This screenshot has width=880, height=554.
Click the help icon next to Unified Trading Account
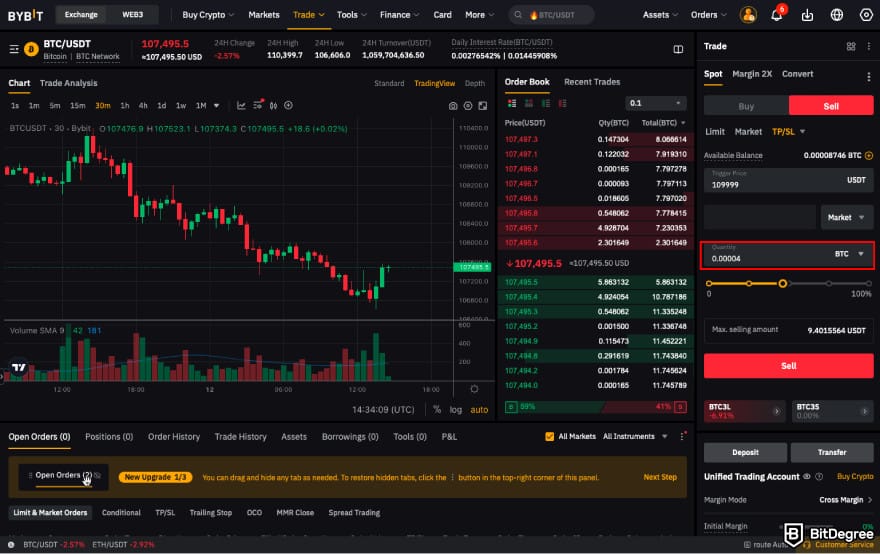point(819,477)
